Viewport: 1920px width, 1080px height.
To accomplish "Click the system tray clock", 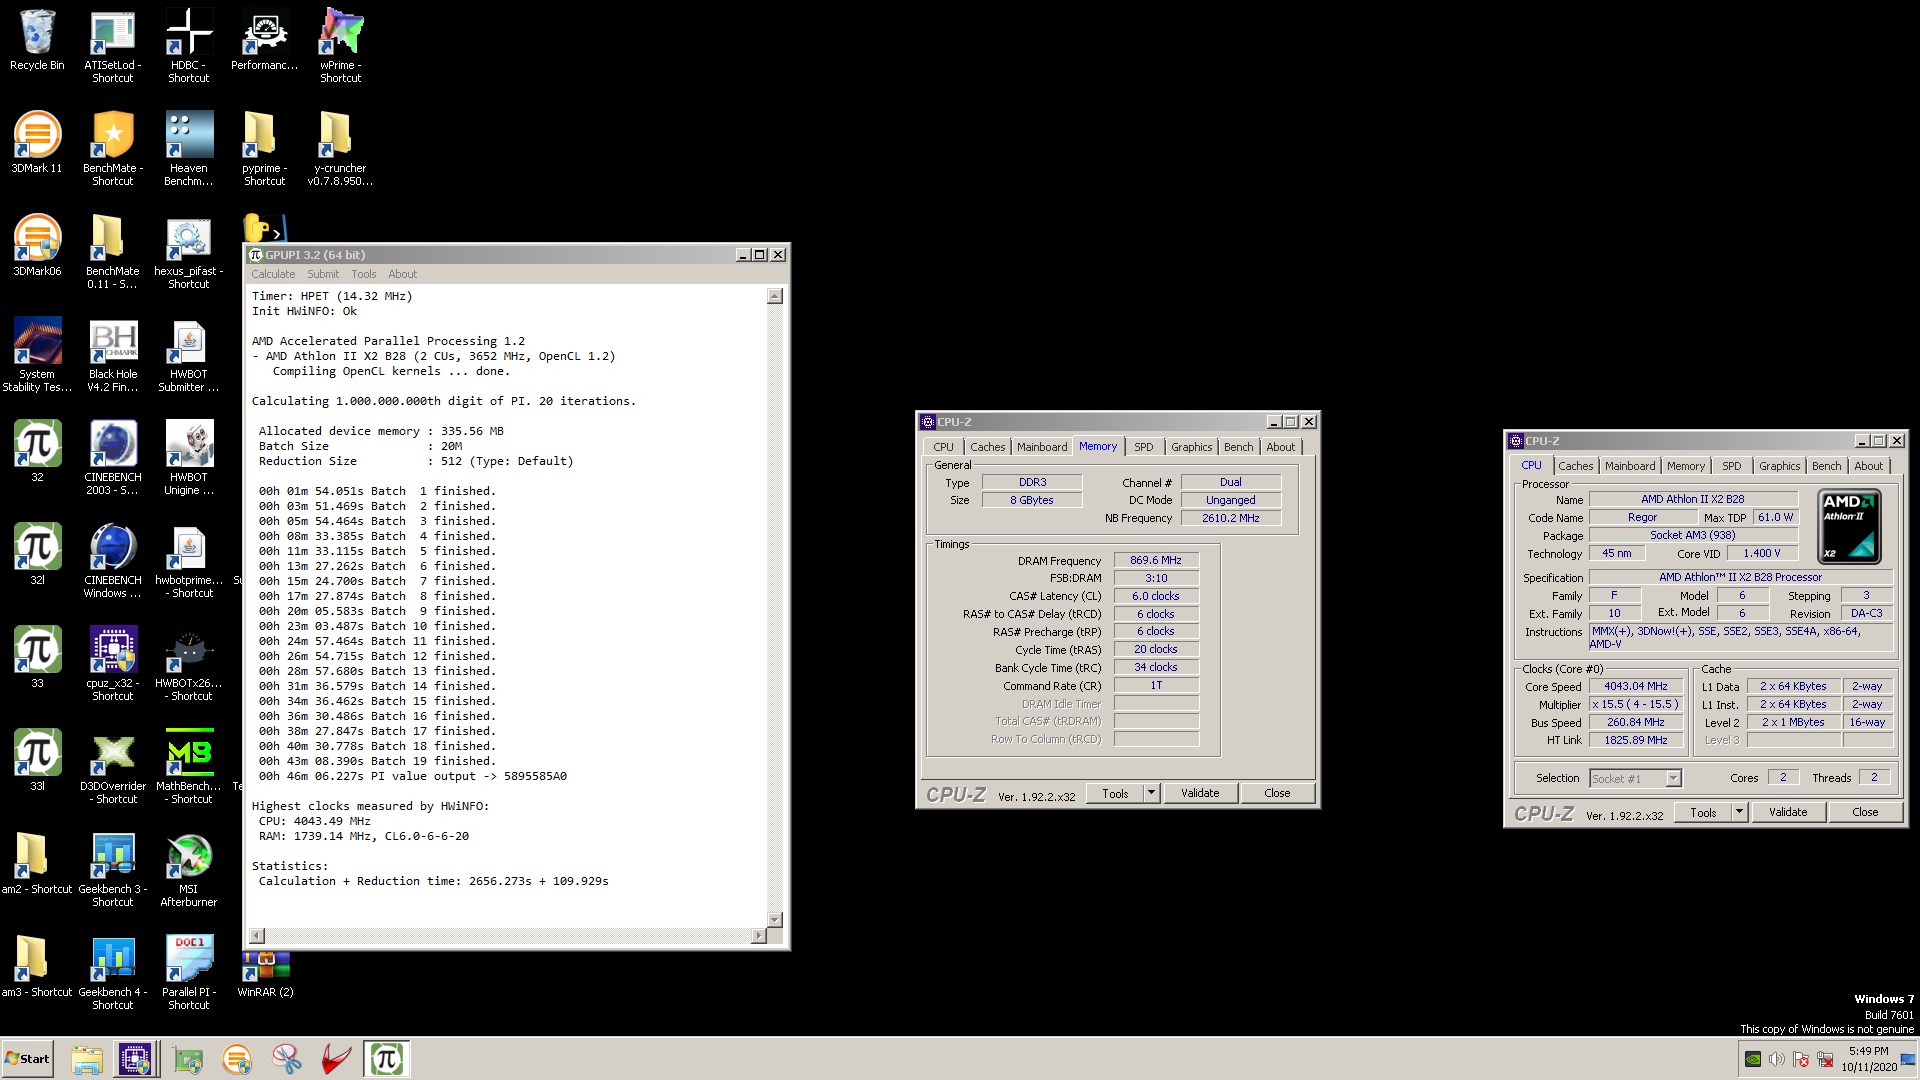I will (1868, 1059).
